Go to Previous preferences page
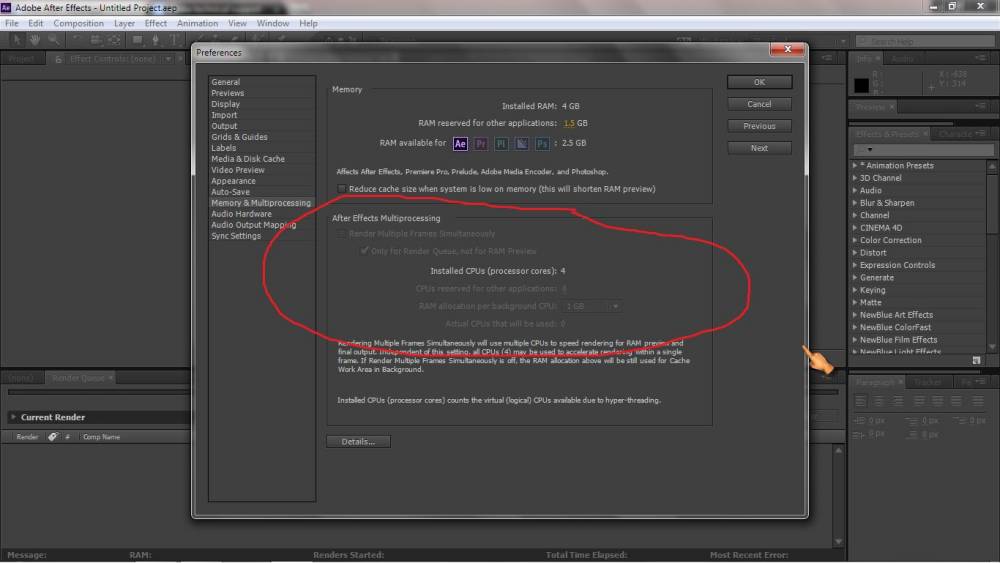The height and width of the screenshot is (563, 1000). click(x=760, y=126)
